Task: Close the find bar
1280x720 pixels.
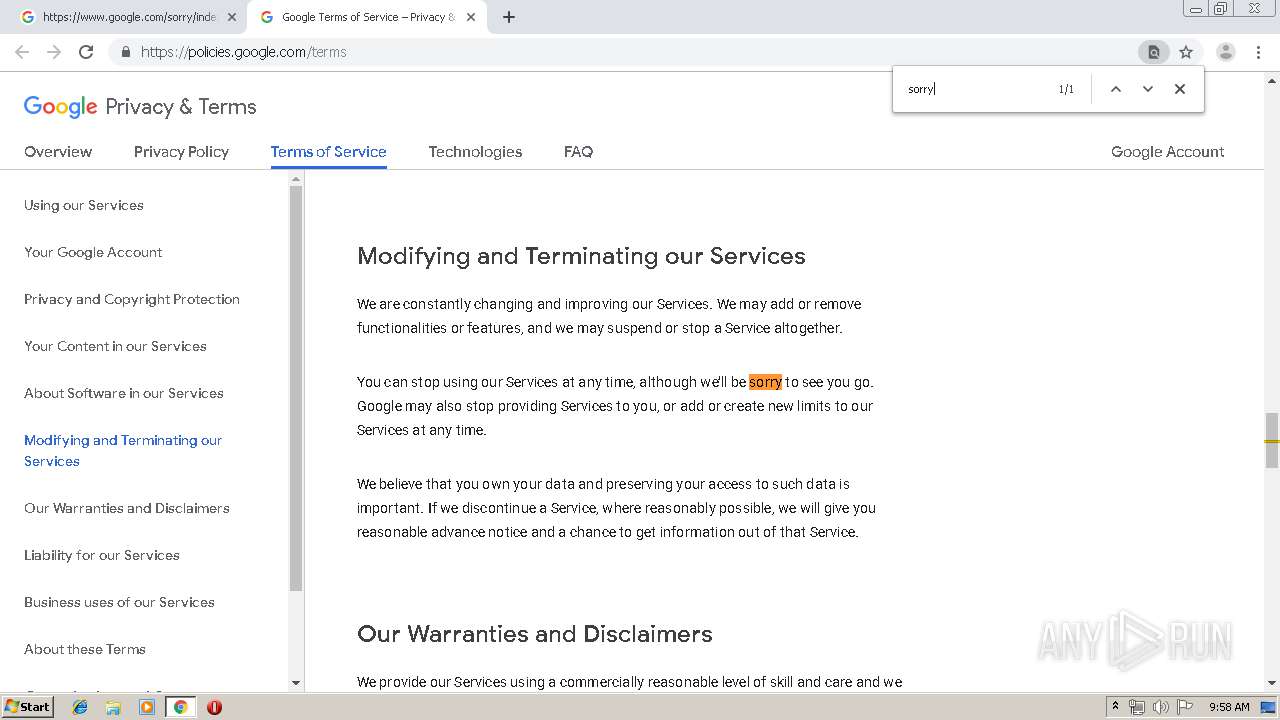Action: [1180, 89]
